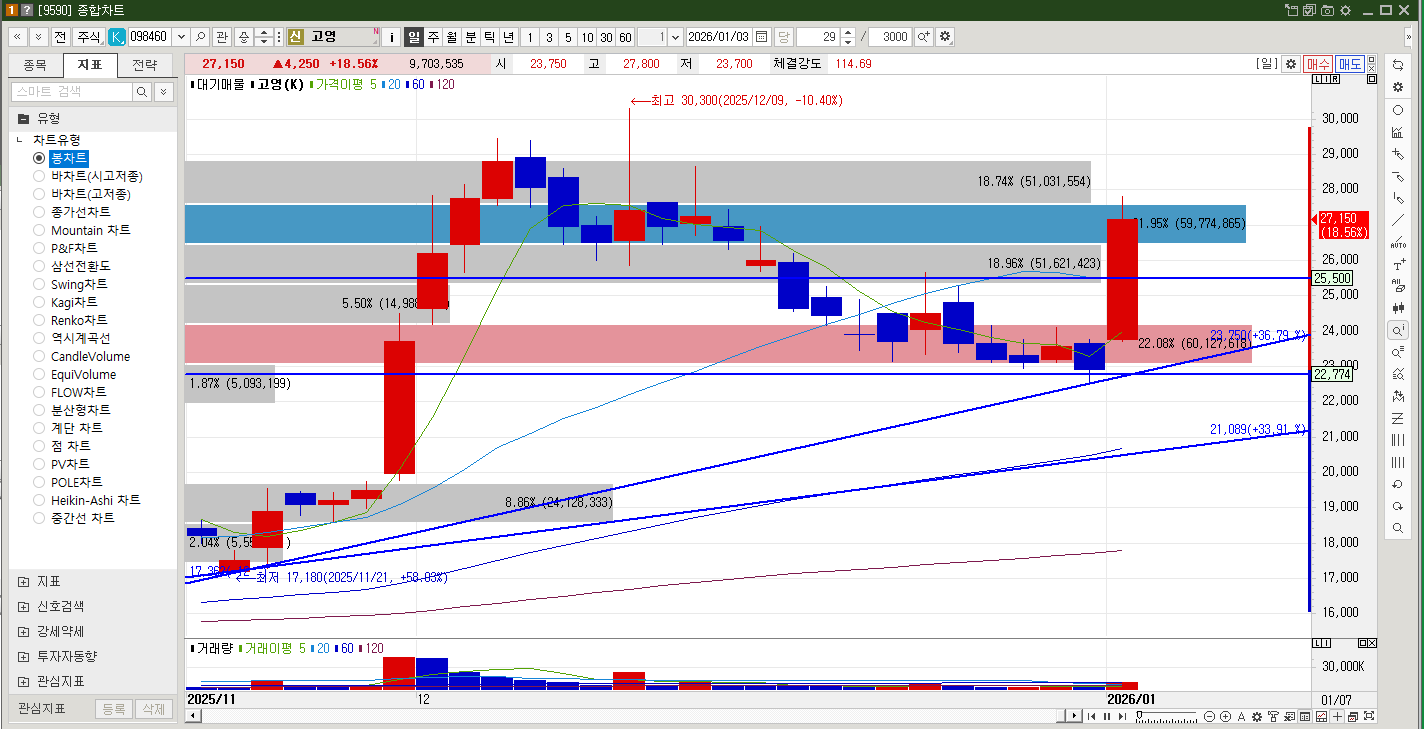Viewport: 1424px width, 729px height.
Task: Switch to the 종목 tab
Action: (35, 66)
